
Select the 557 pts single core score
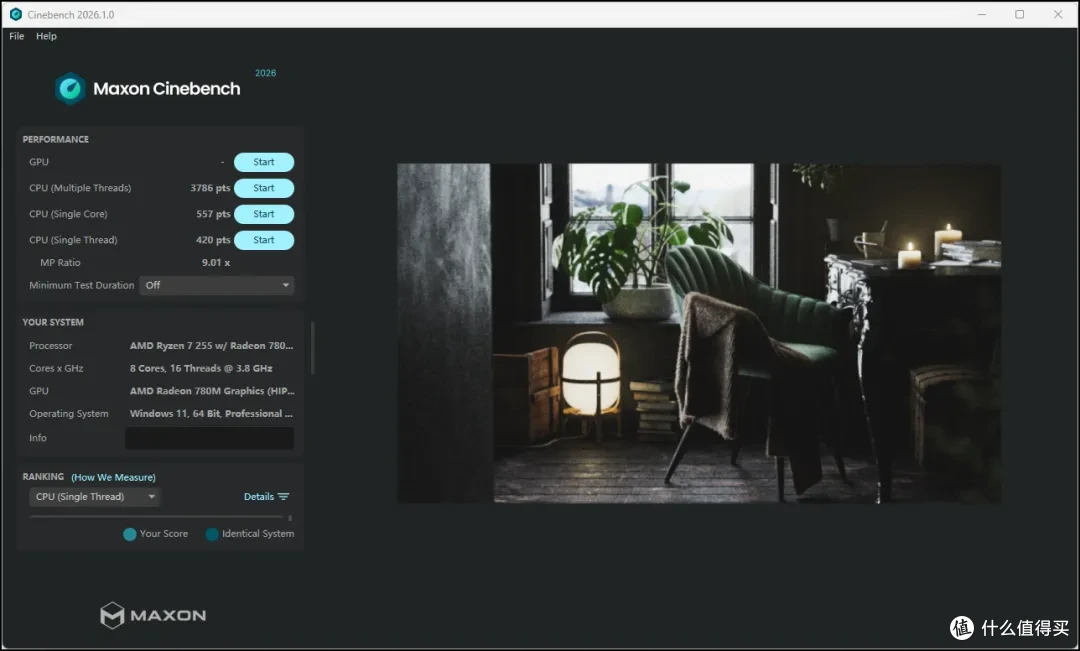point(213,214)
